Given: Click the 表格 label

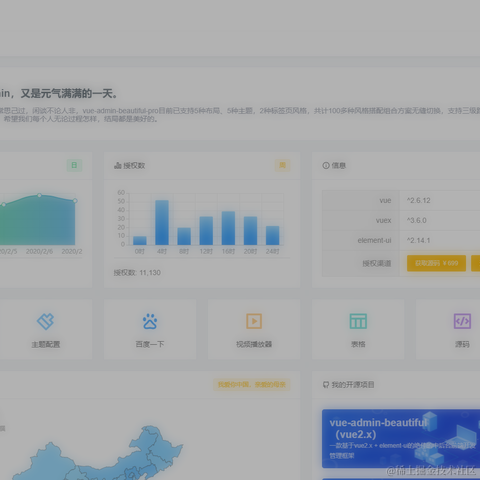Looking at the screenshot, I should [358, 344].
